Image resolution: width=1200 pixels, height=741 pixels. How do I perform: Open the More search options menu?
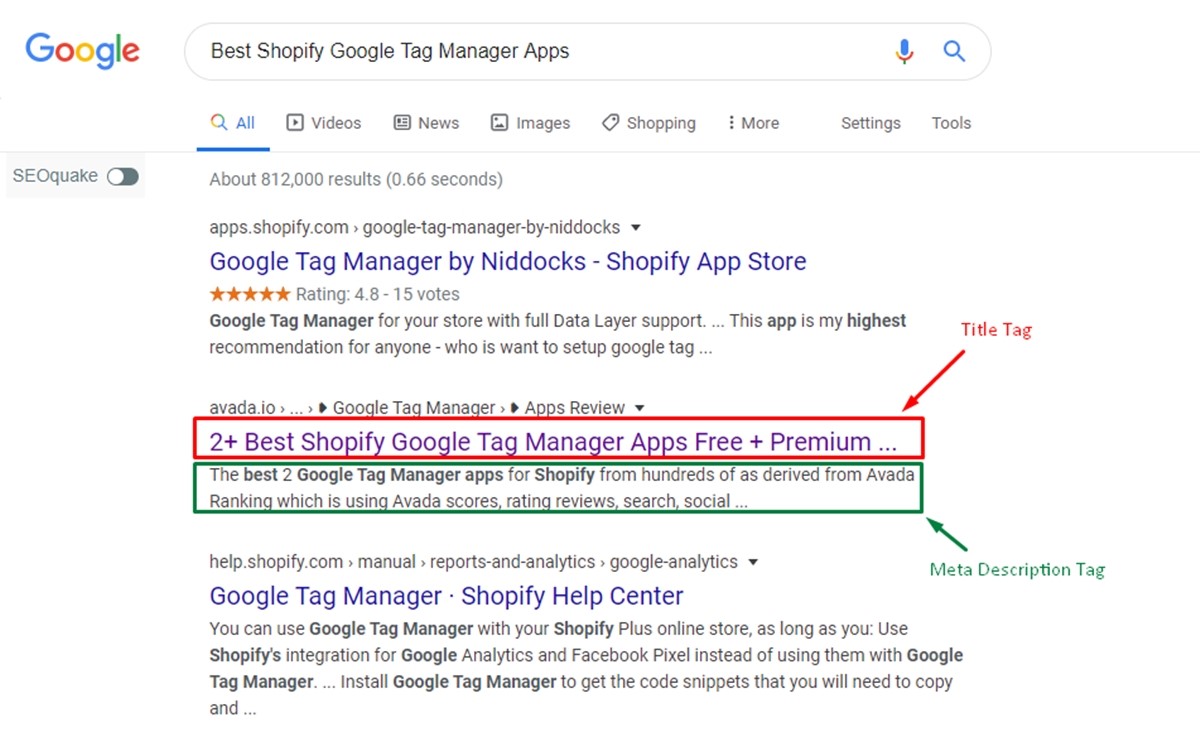[x=754, y=123]
